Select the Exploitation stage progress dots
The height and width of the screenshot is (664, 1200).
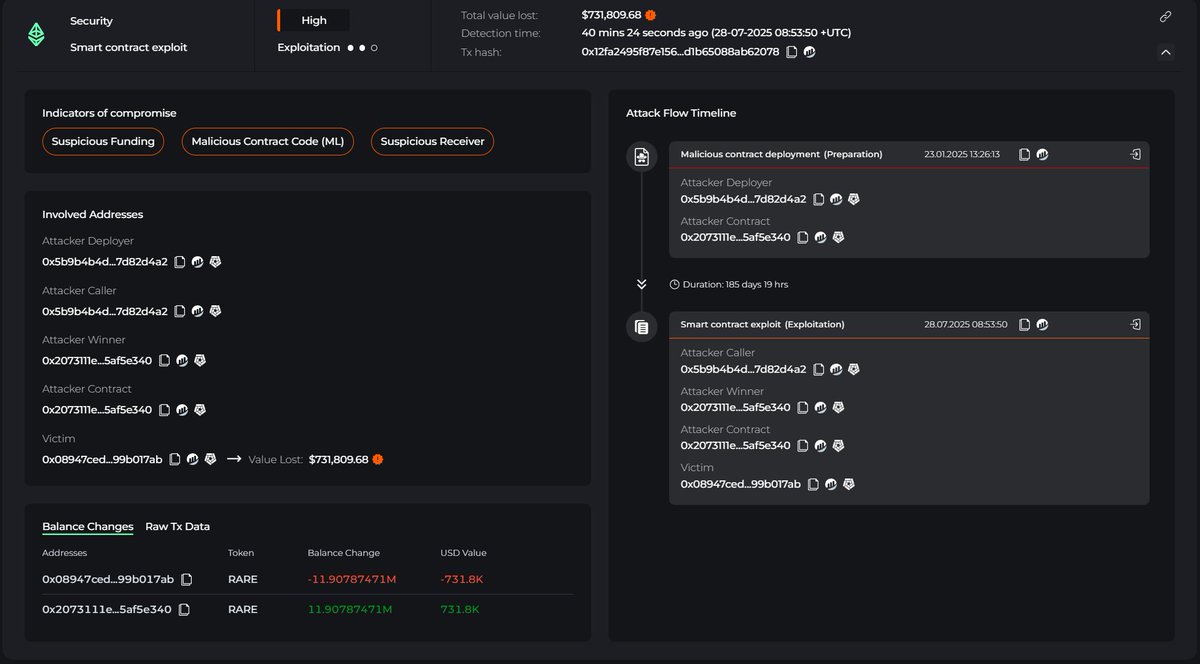click(362, 47)
